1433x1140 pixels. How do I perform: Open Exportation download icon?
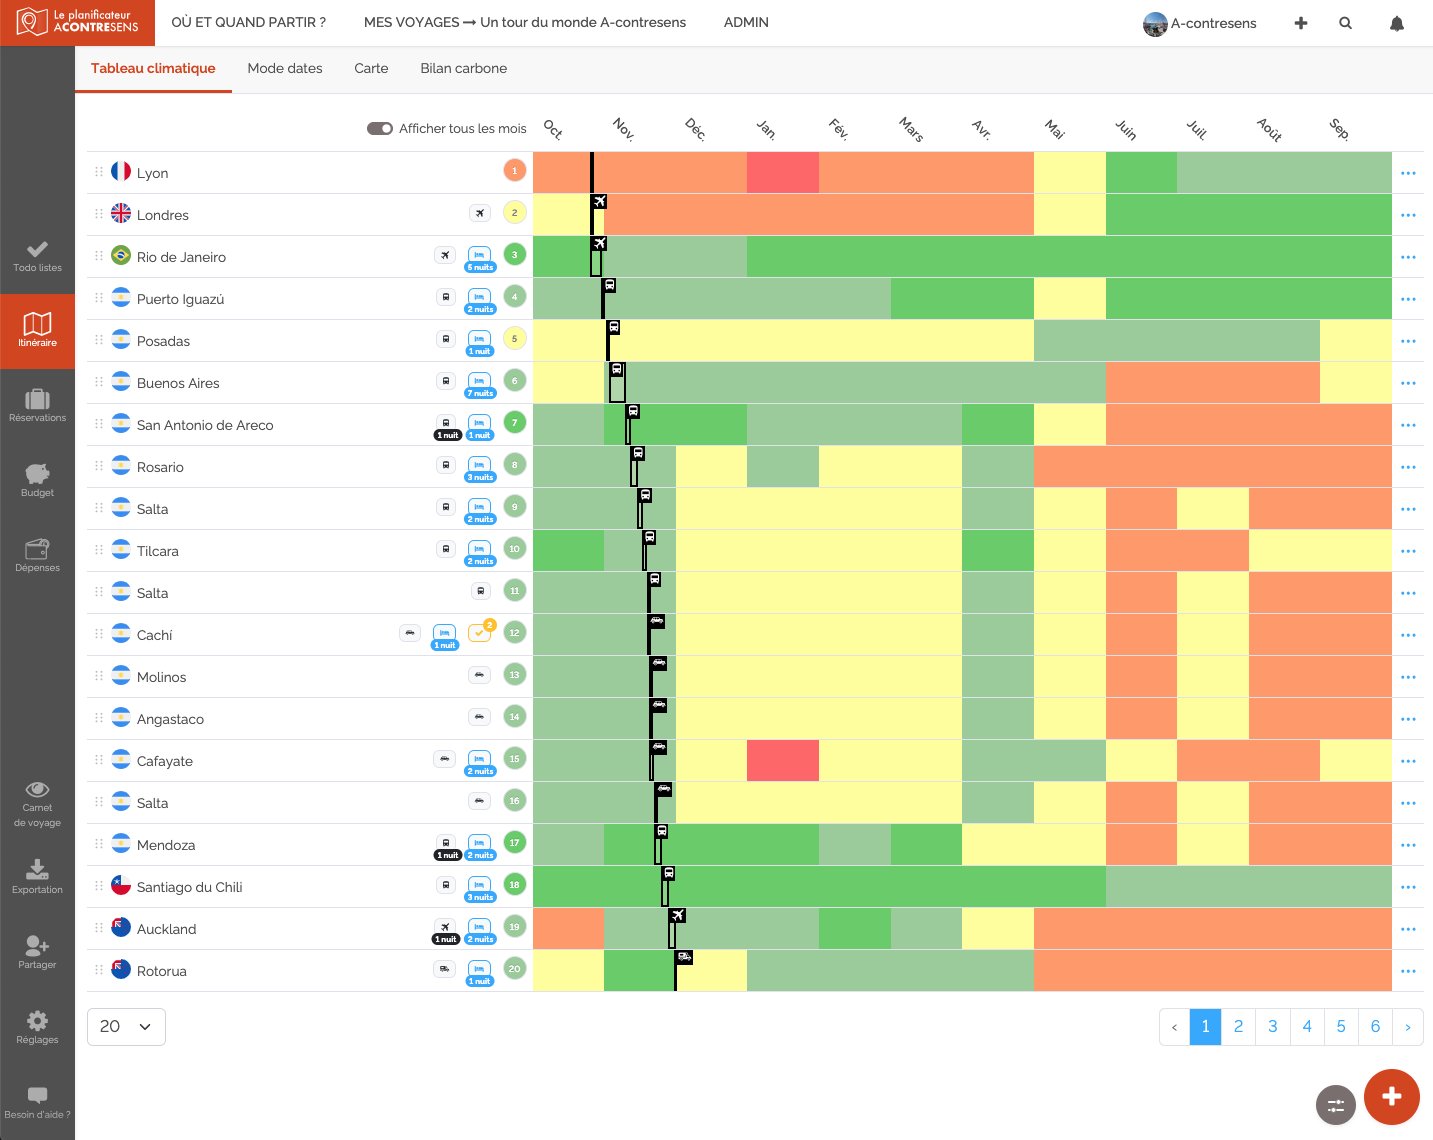click(37, 868)
